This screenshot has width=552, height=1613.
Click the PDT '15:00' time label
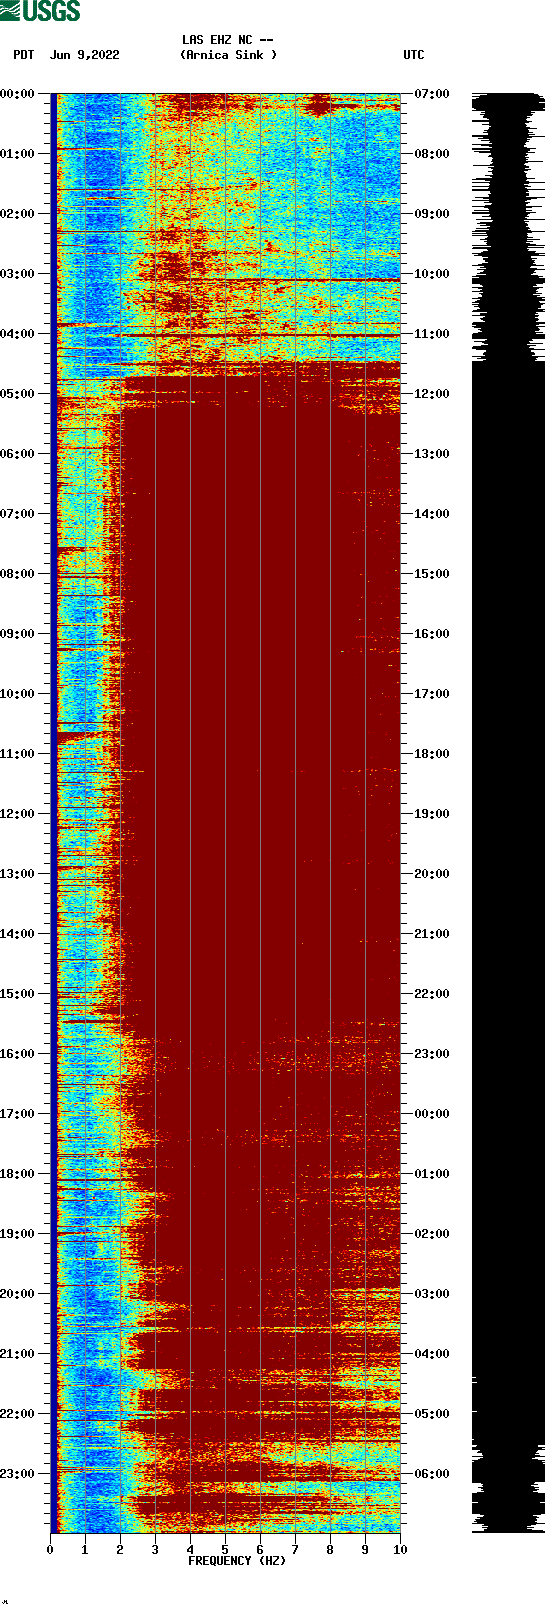[x=18, y=994]
